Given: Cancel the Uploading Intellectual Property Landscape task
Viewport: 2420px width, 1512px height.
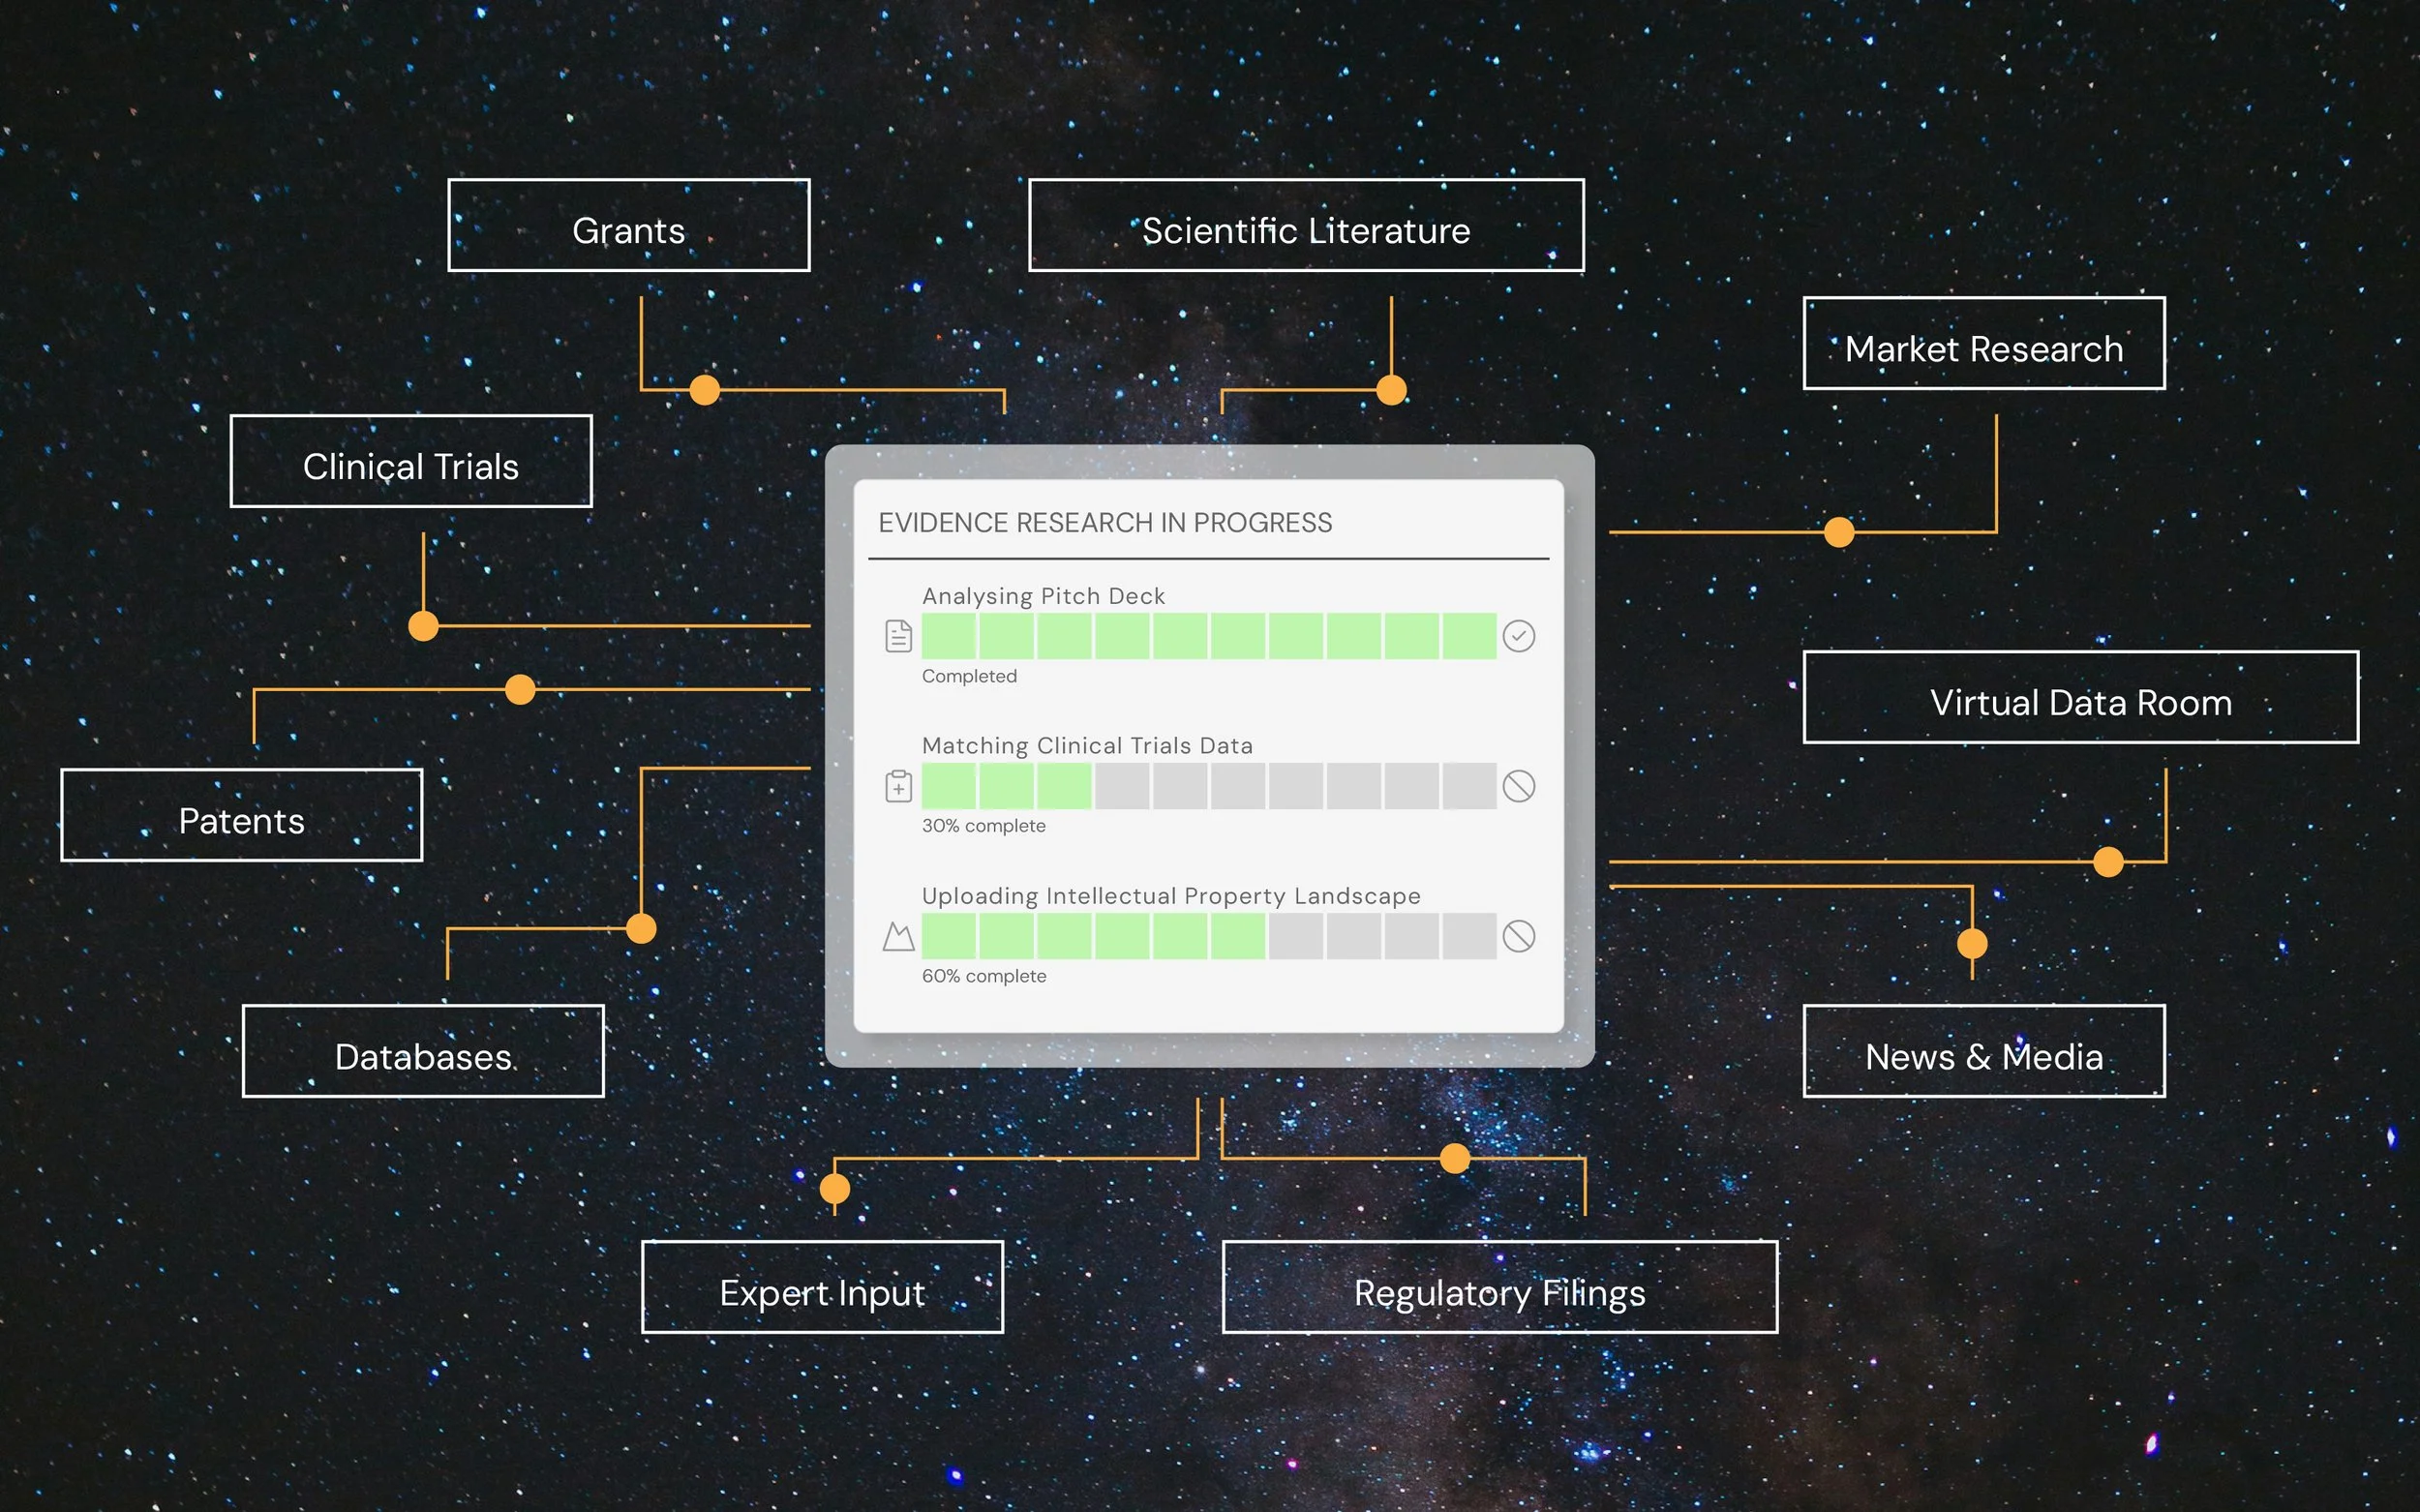Looking at the screenshot, I should [x=1518, y=936].
